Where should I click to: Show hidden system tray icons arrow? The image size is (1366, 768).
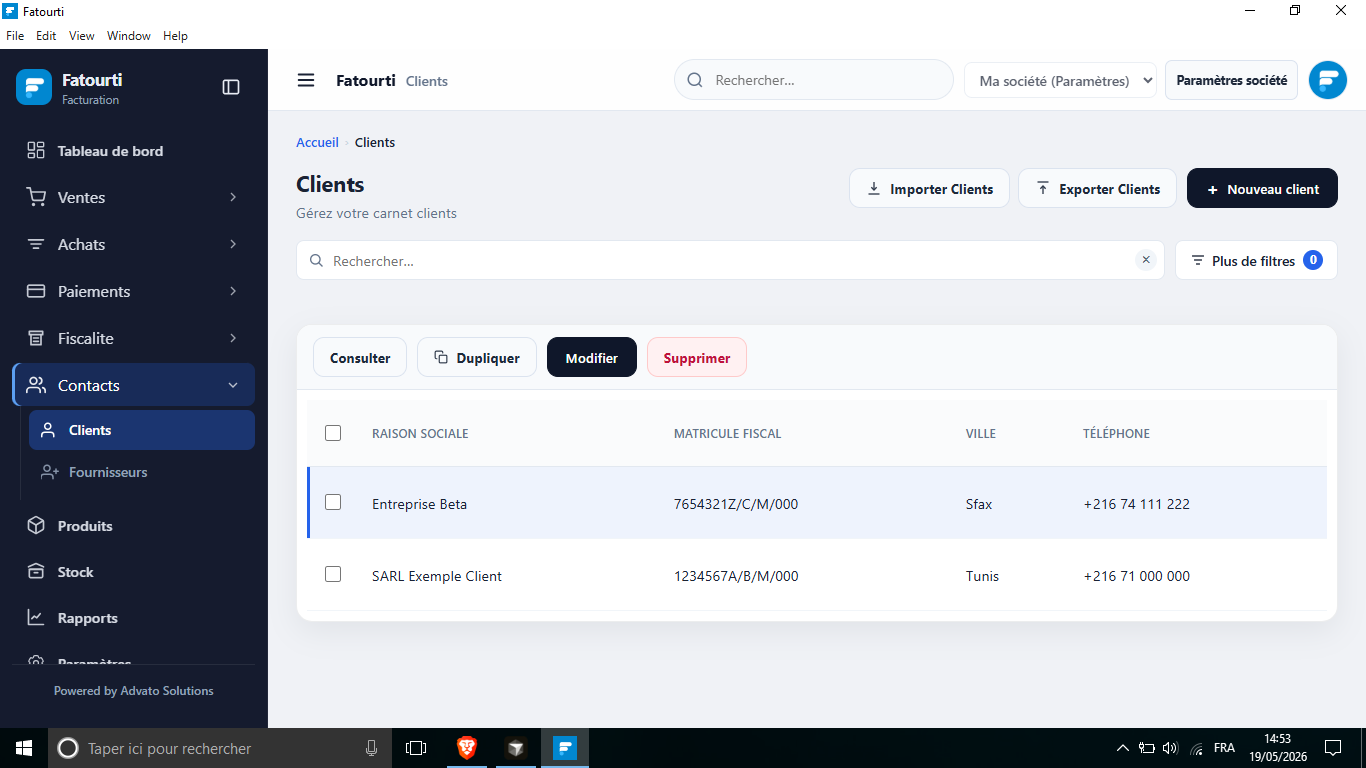click(x=1122, y=748)
